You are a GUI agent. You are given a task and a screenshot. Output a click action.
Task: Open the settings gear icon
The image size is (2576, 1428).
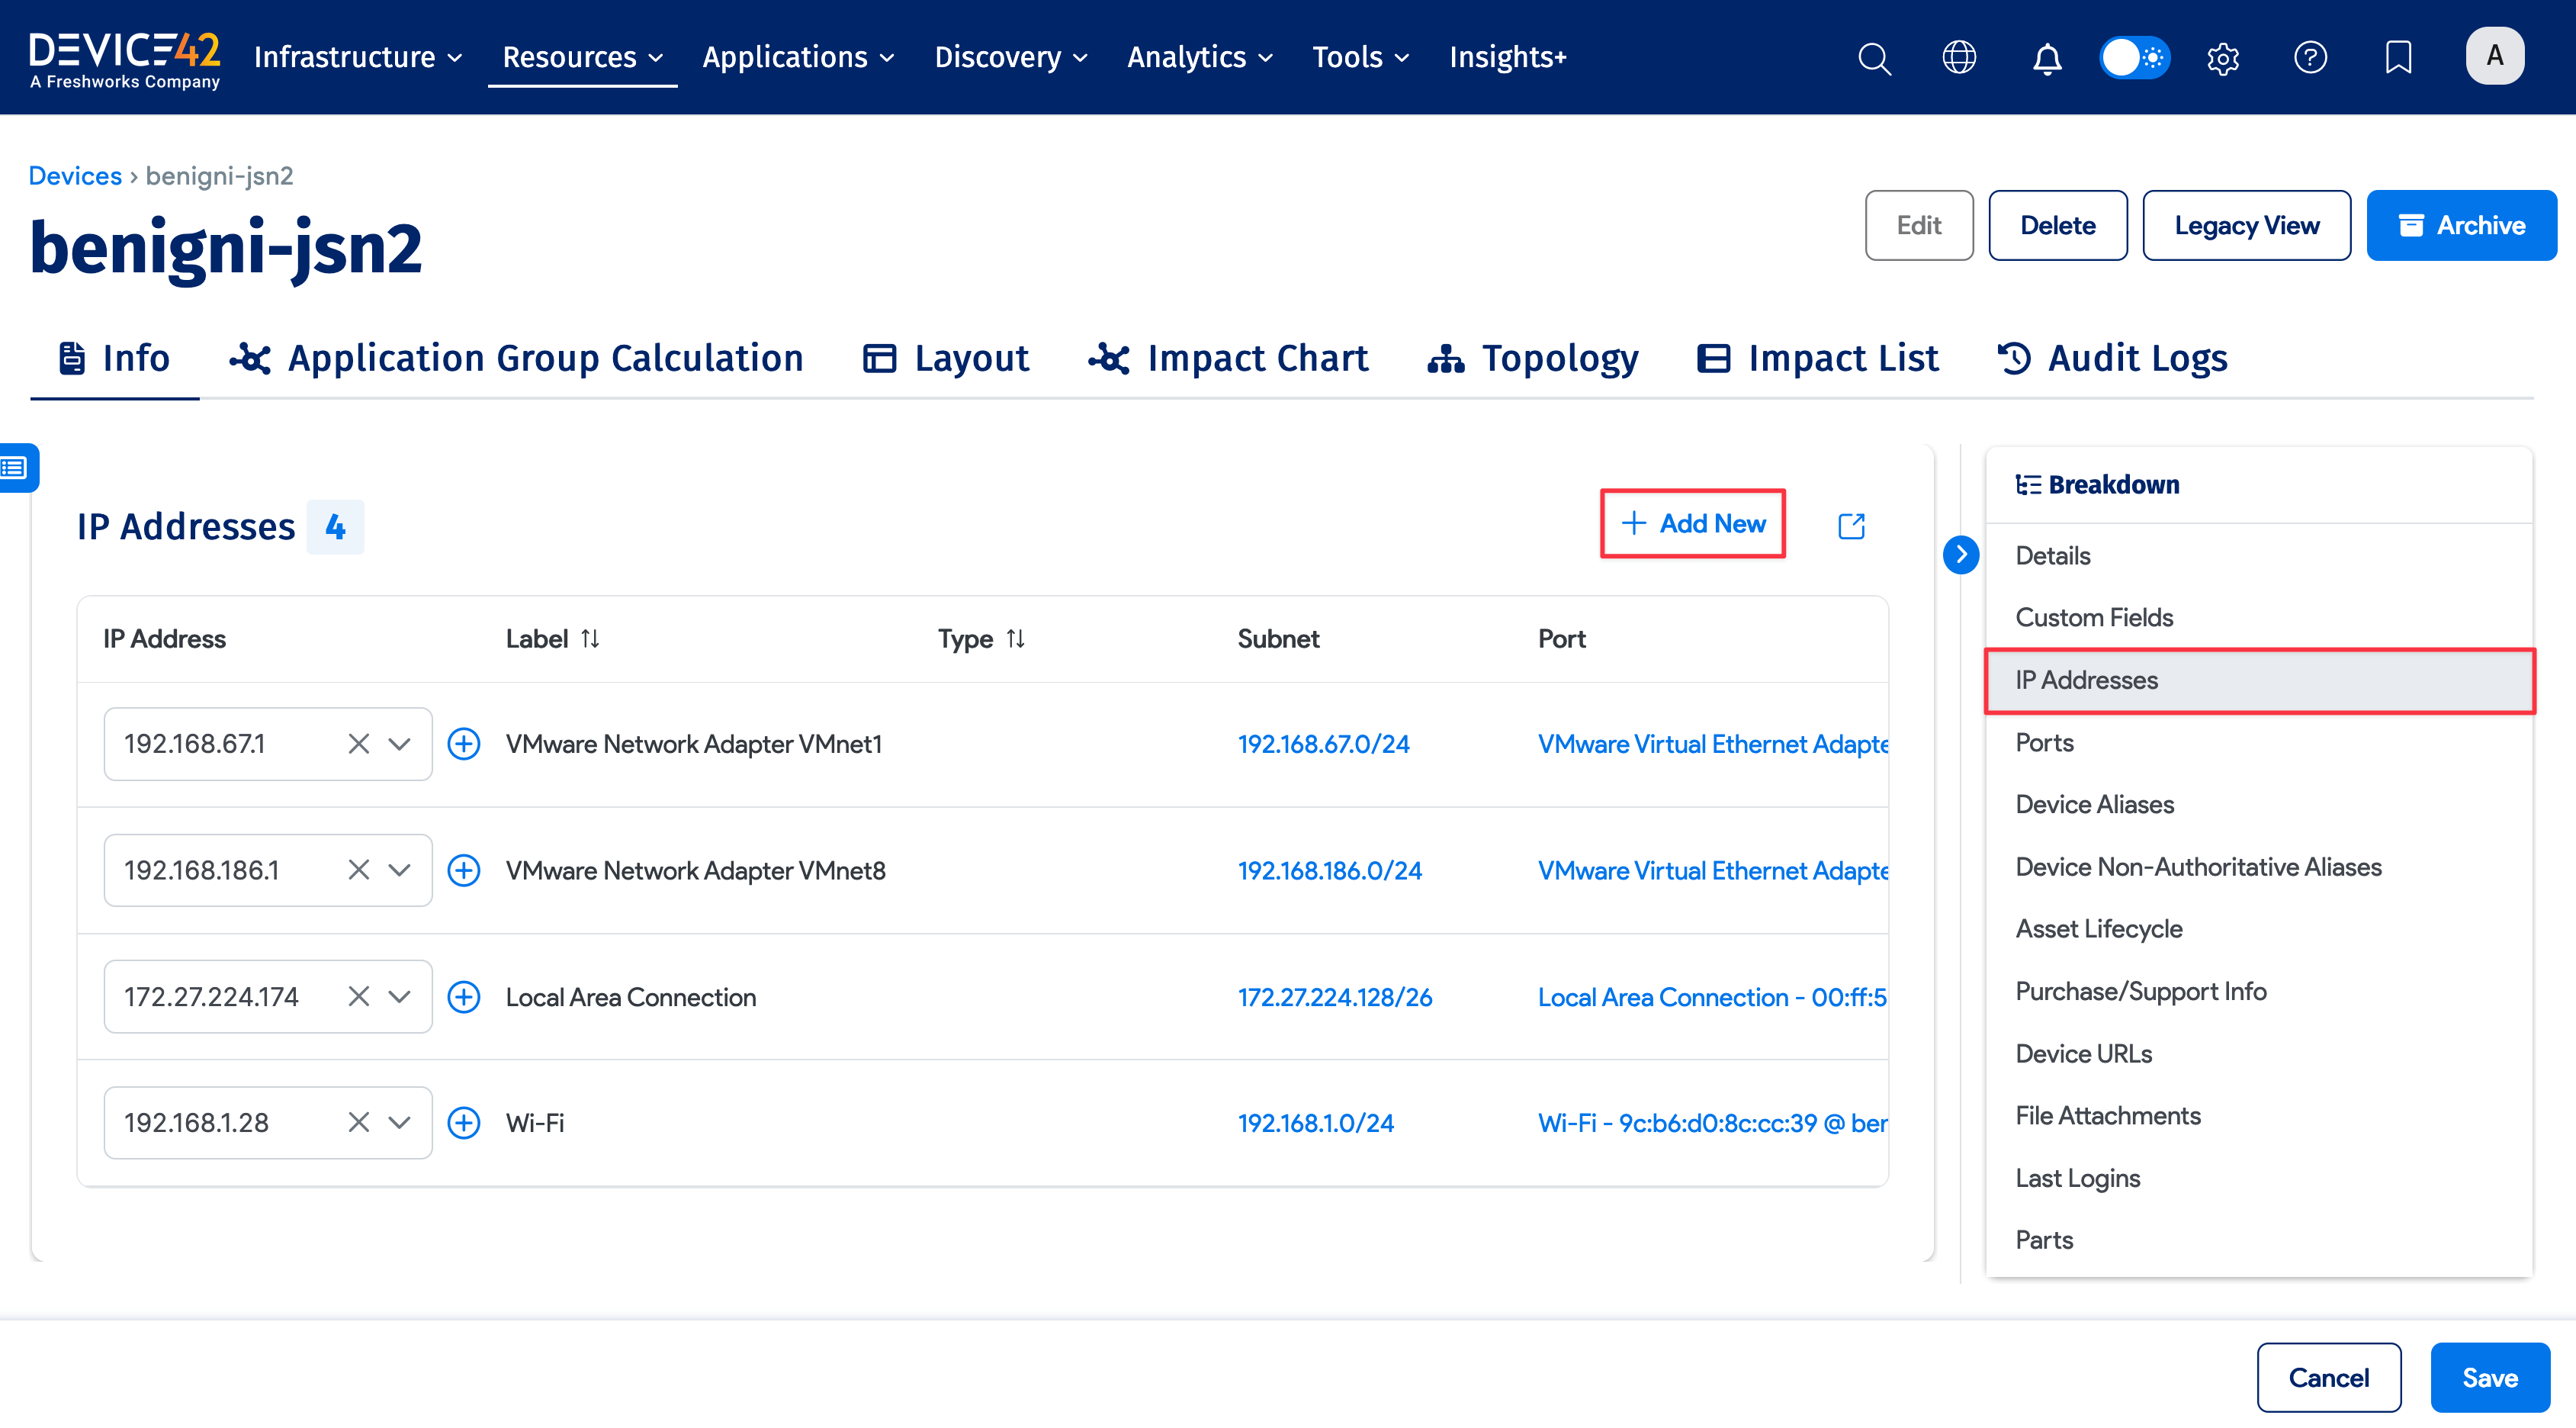pyautogui.click(x=2222, y=58)
